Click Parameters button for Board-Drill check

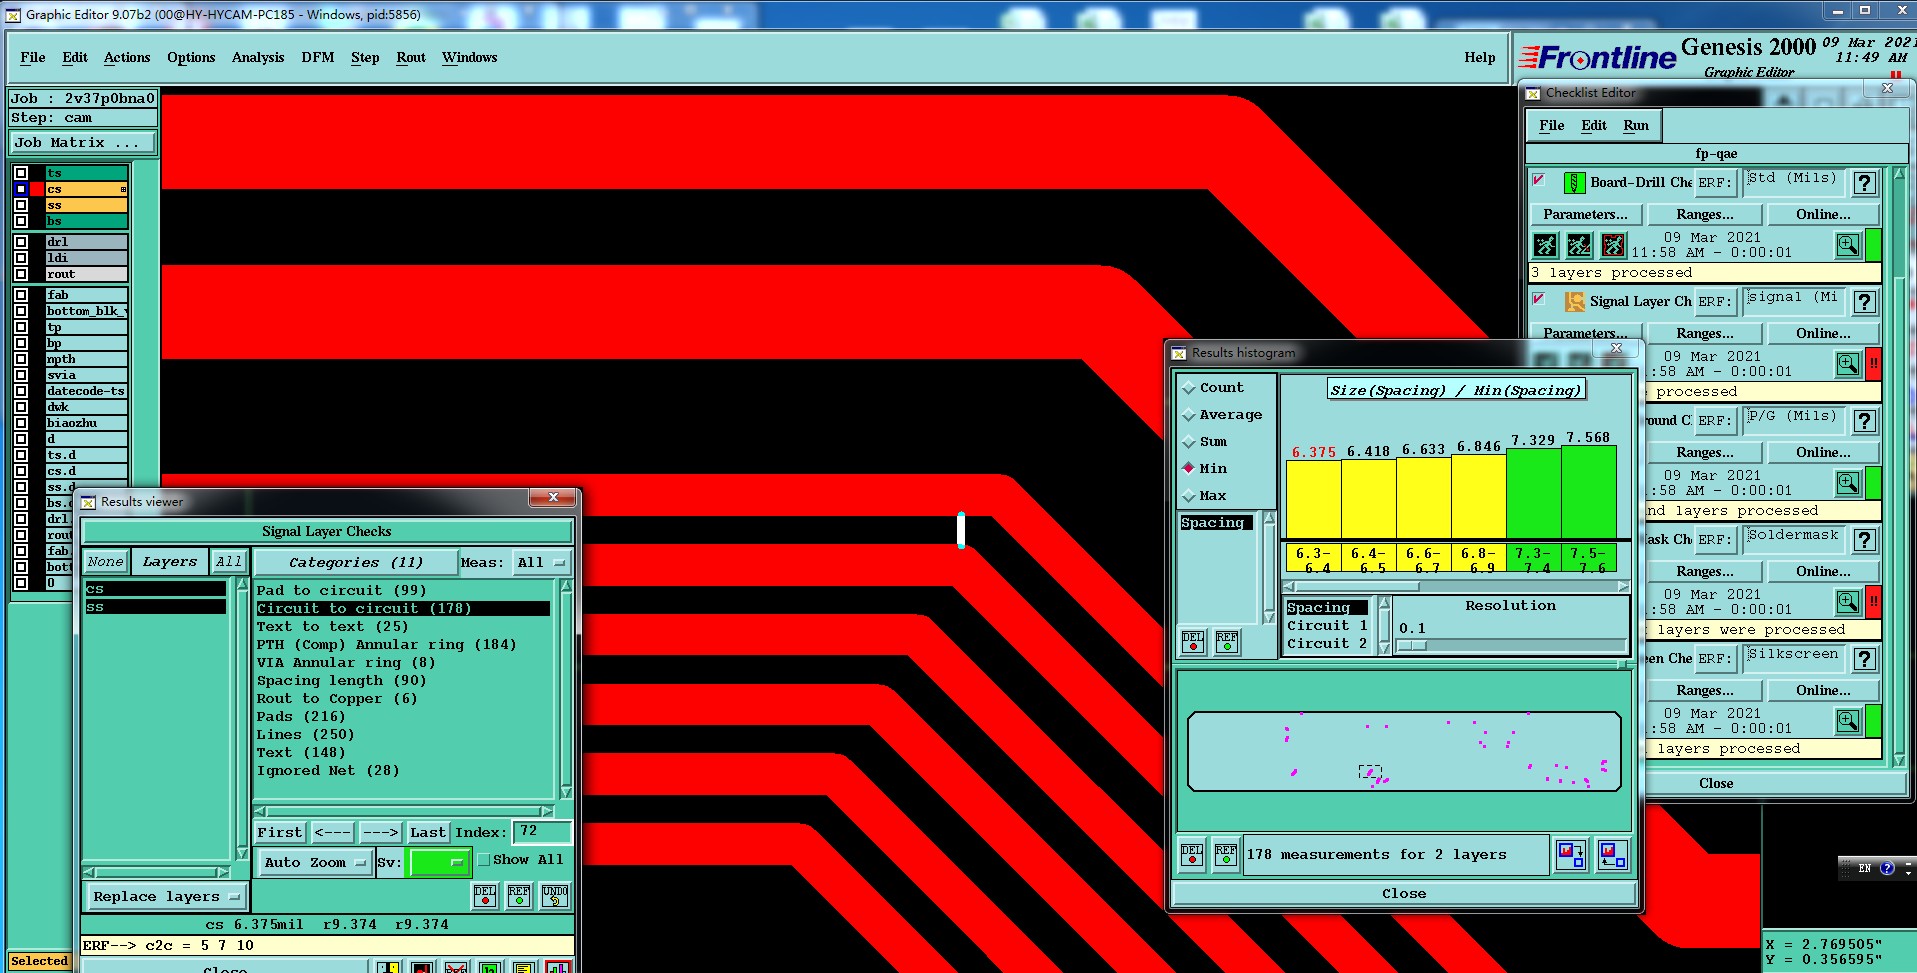[1585, 215]
